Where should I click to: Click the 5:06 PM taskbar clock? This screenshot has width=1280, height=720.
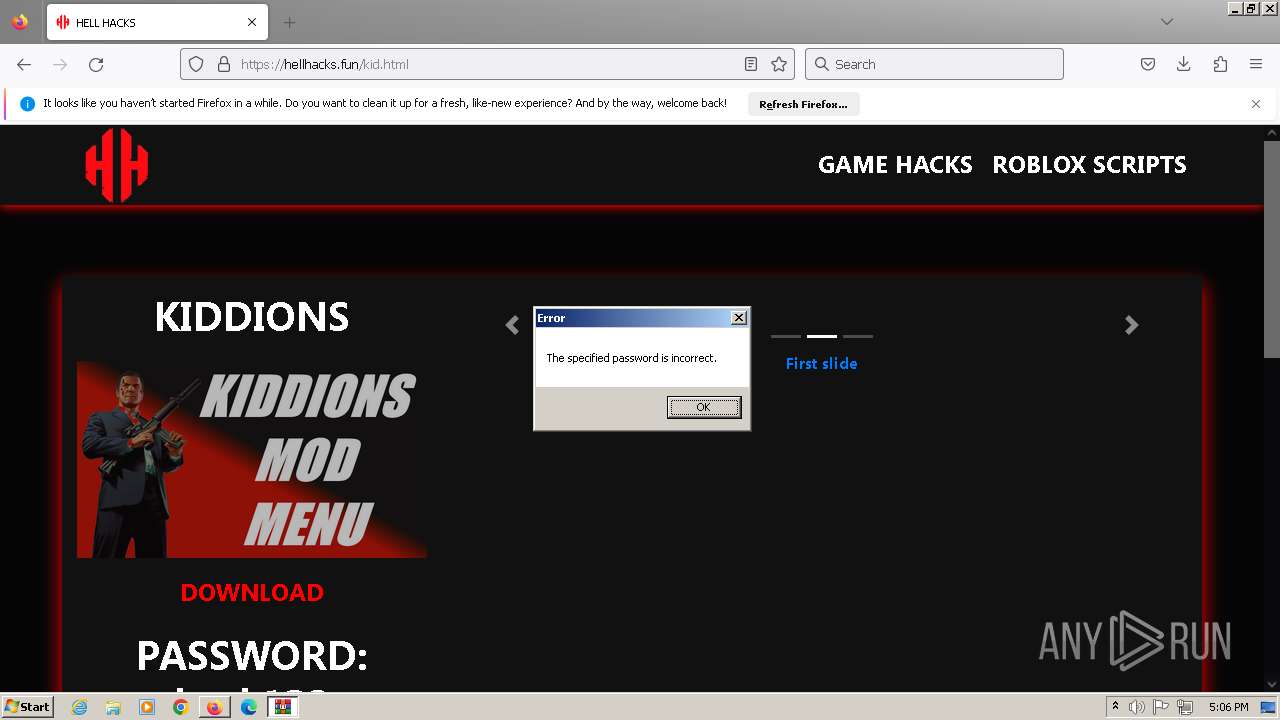pyautogui.click(x=1228, y=707)
